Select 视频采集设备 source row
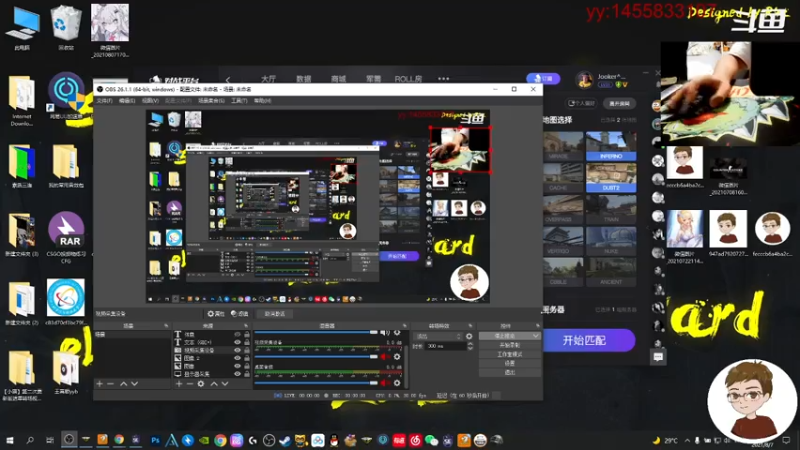 click(212, 351)
